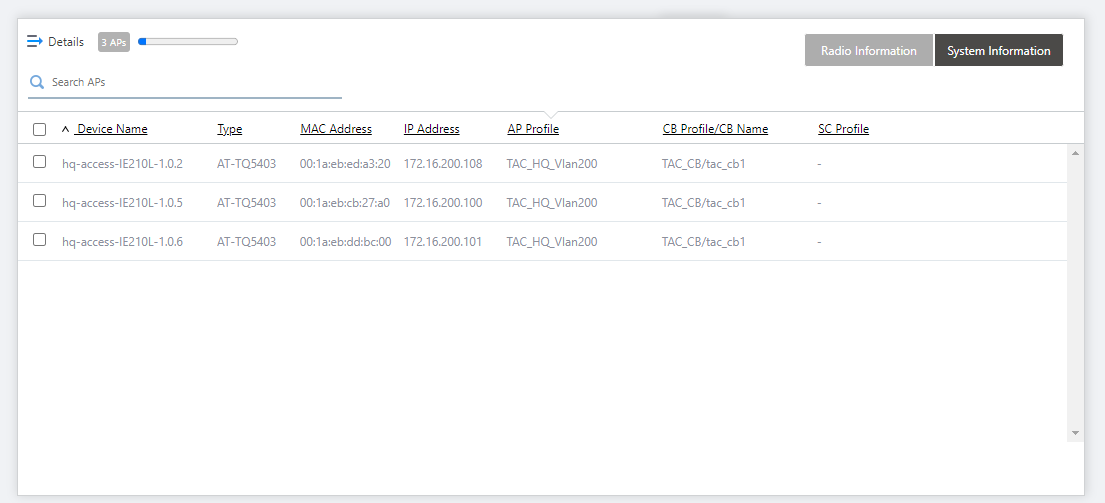Open the System Information tab

(998, 51)
